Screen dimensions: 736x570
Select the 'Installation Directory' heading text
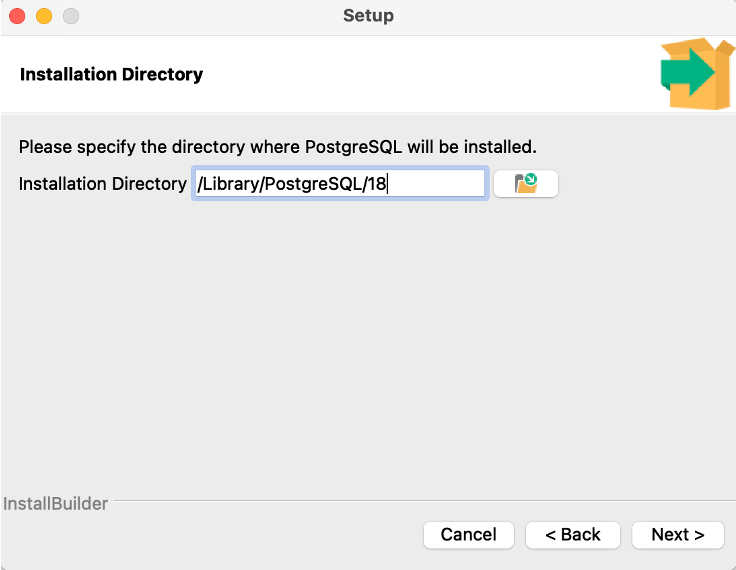coord(111,74)
